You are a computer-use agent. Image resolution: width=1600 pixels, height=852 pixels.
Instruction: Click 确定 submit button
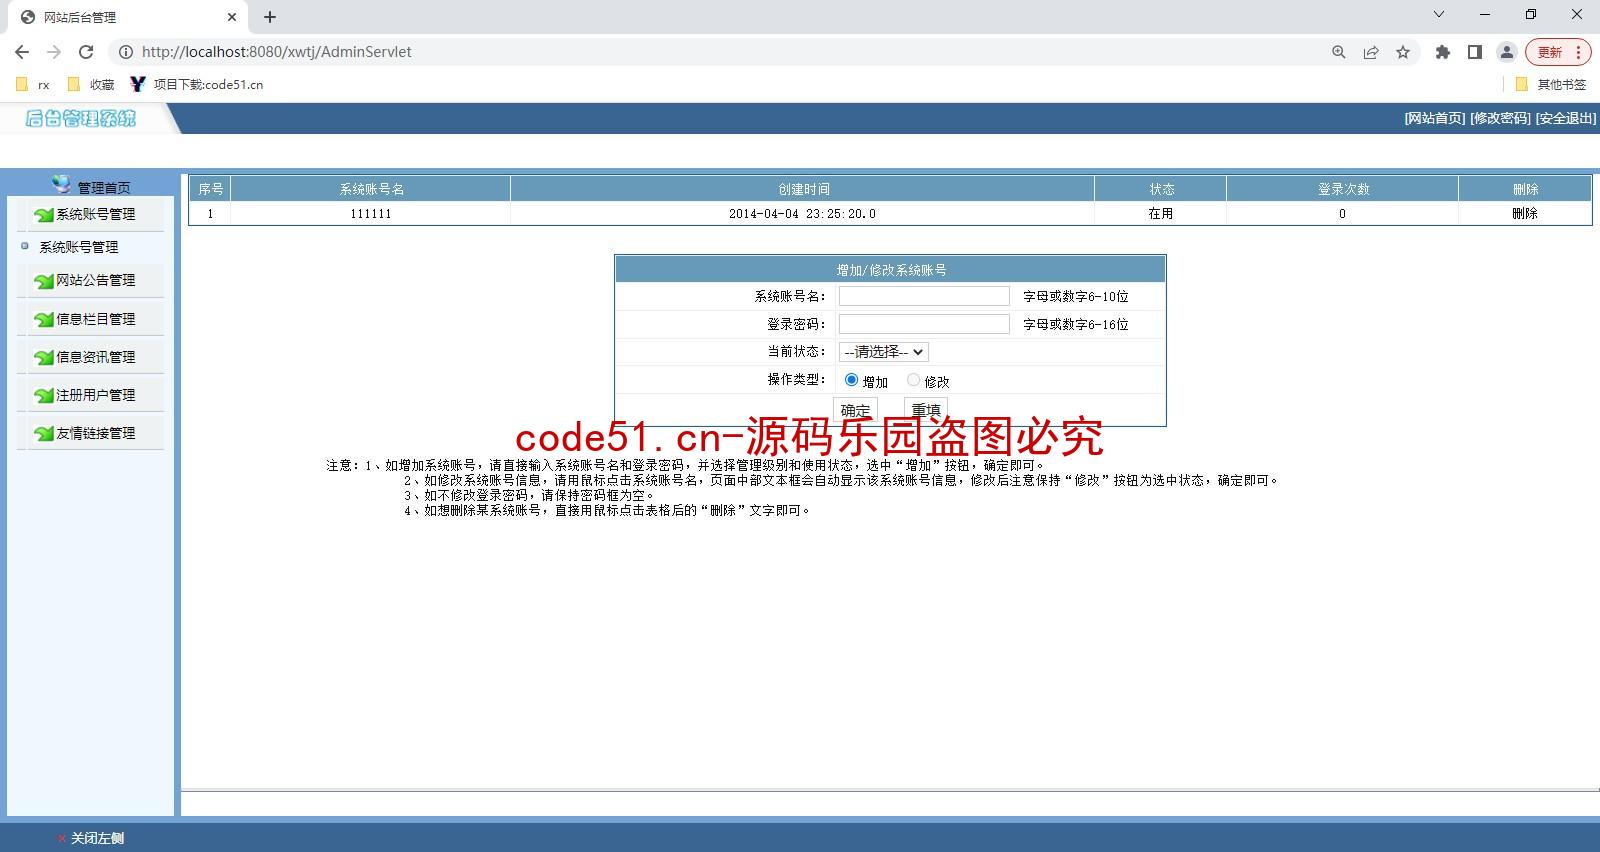coord(855,410)
